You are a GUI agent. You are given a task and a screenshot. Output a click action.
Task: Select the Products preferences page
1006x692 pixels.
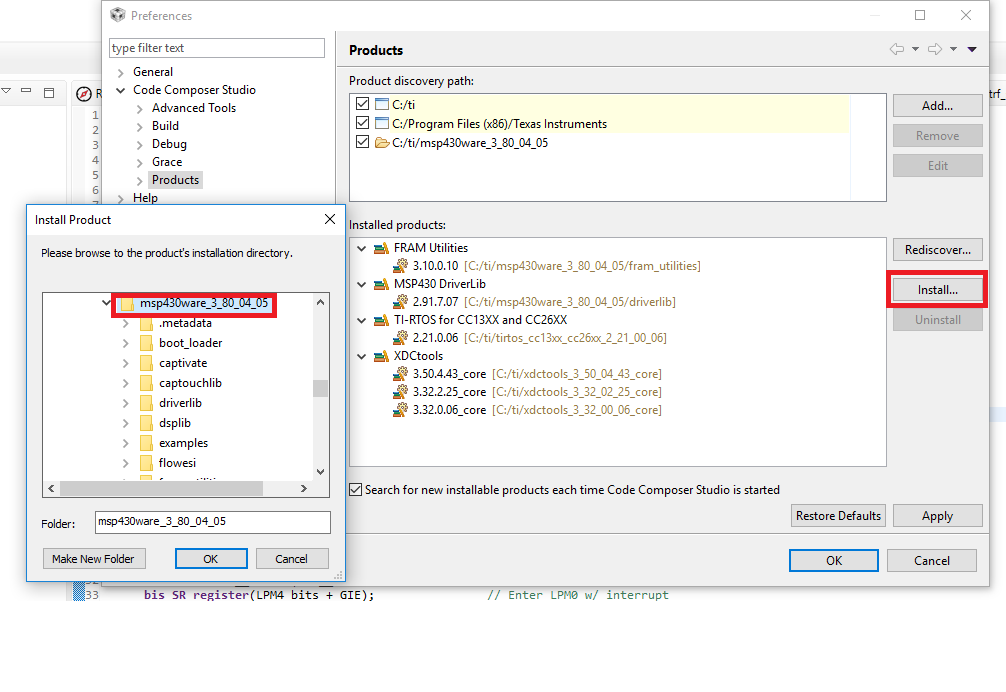coord(176,180)
